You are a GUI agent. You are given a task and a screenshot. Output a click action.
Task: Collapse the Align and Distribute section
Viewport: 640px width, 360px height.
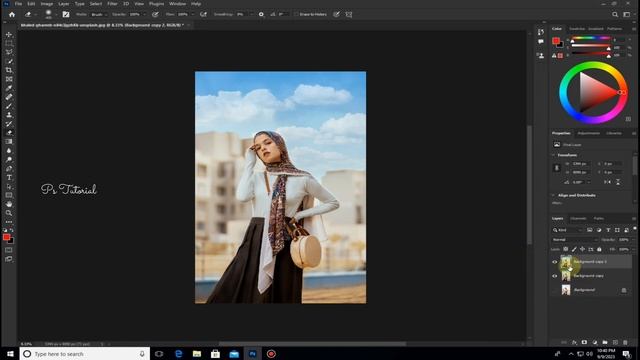553,196
